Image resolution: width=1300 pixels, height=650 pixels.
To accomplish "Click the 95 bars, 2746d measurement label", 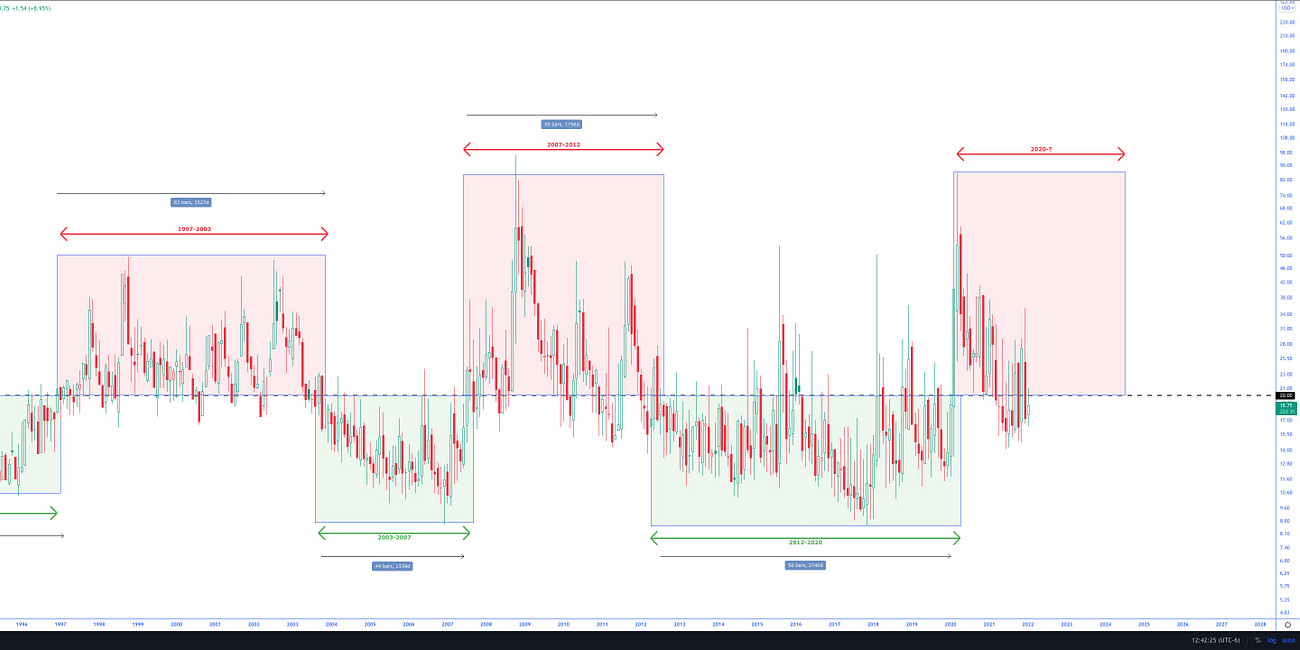I will coord(806,563).
